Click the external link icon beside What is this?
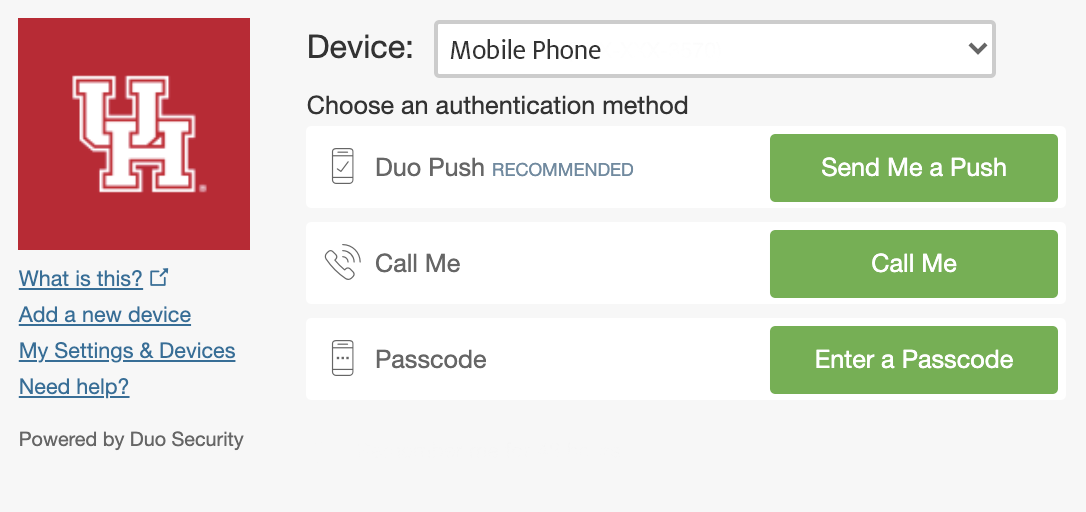The width and height of the screenshot is (1086, 512). point(158,277)
